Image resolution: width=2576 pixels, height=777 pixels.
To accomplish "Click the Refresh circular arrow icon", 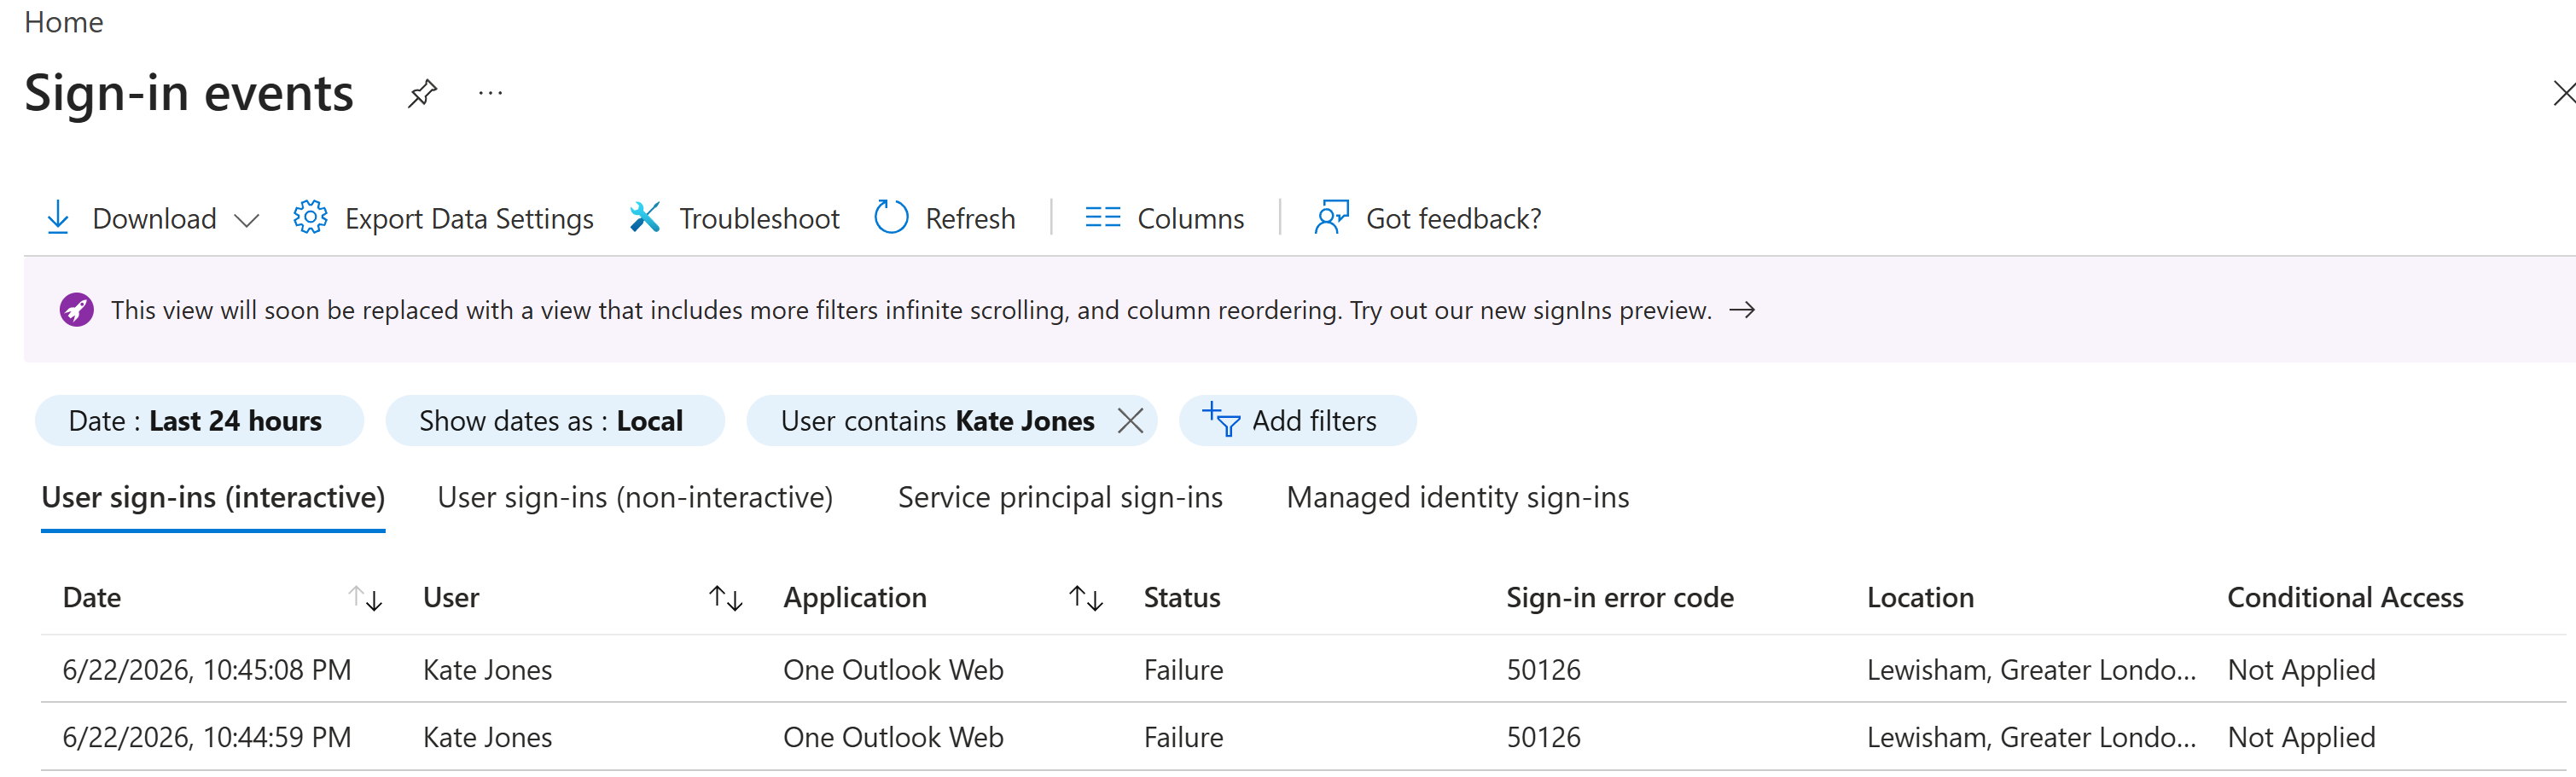I will click(x=891, y=217).
